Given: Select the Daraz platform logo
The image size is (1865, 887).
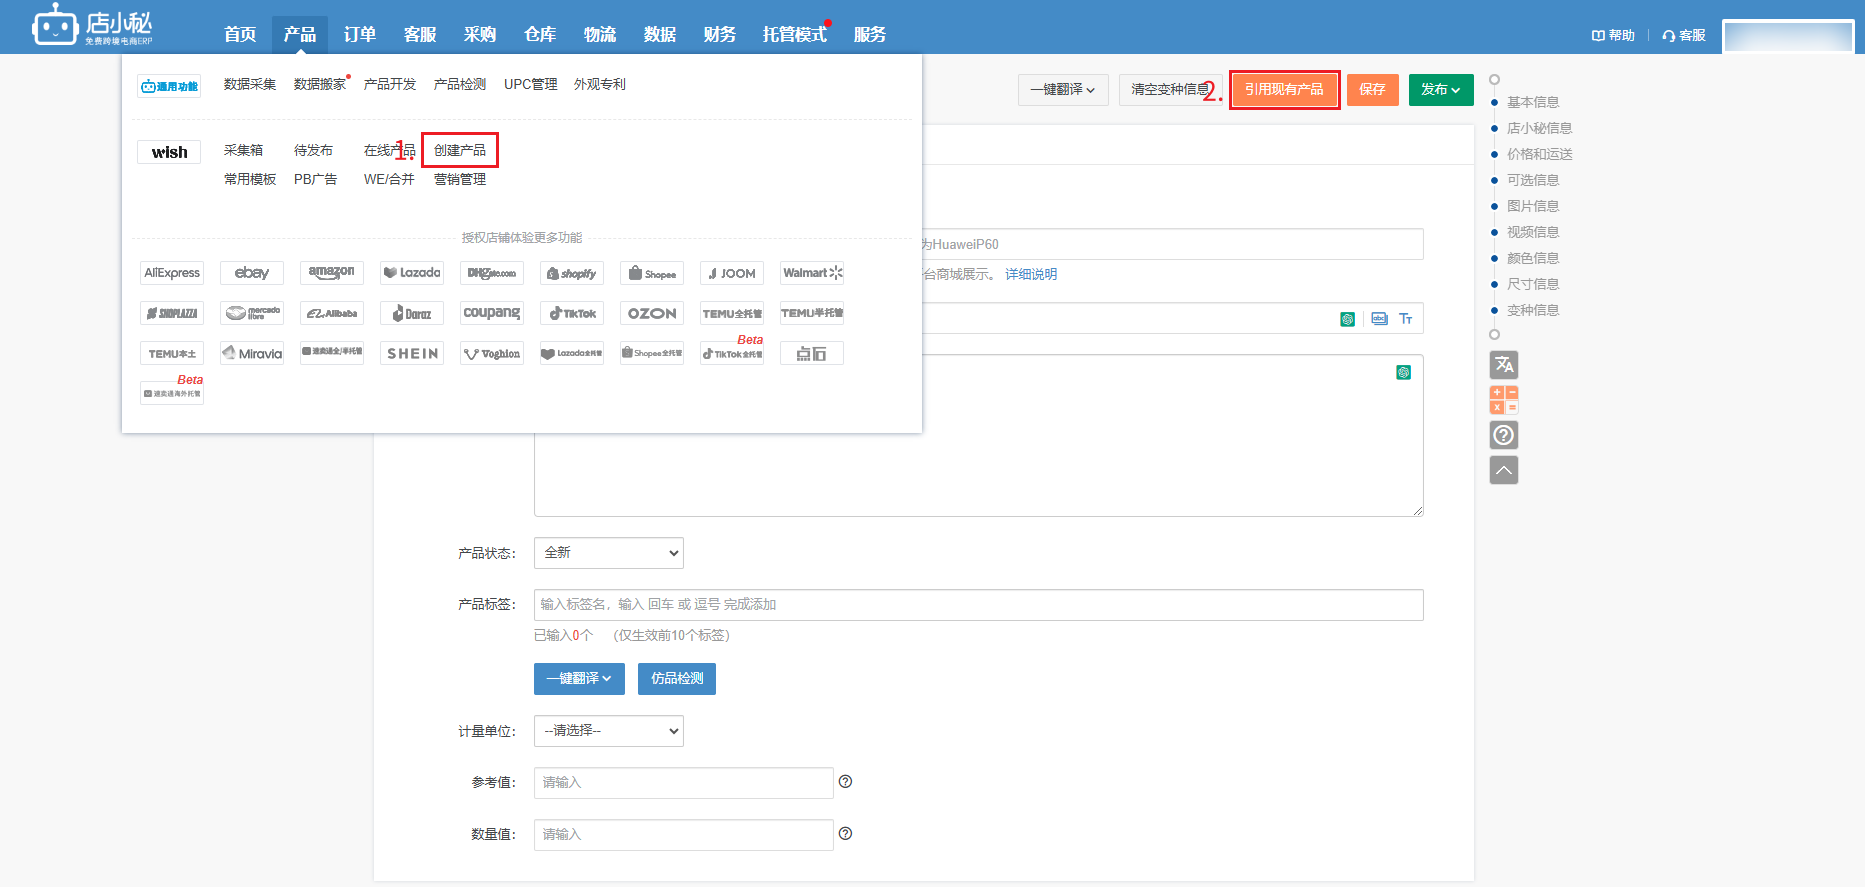Looking at the screenshot, I should click(412, 313).
